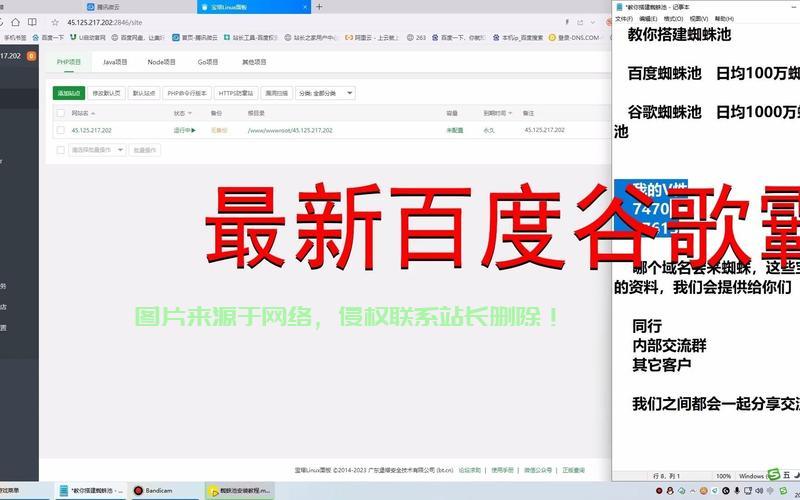
Task: Open the Notepad 文件(F) menu
Action: 624,19
